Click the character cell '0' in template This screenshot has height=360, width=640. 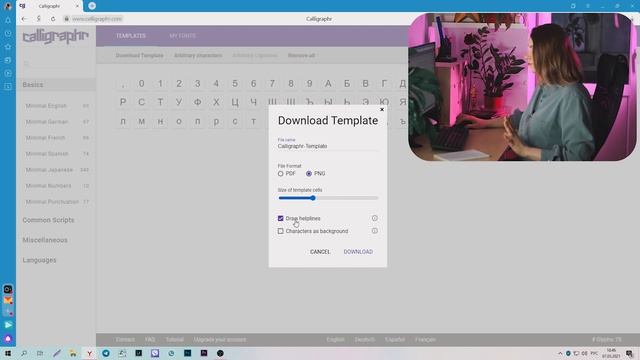pos(141,84)
